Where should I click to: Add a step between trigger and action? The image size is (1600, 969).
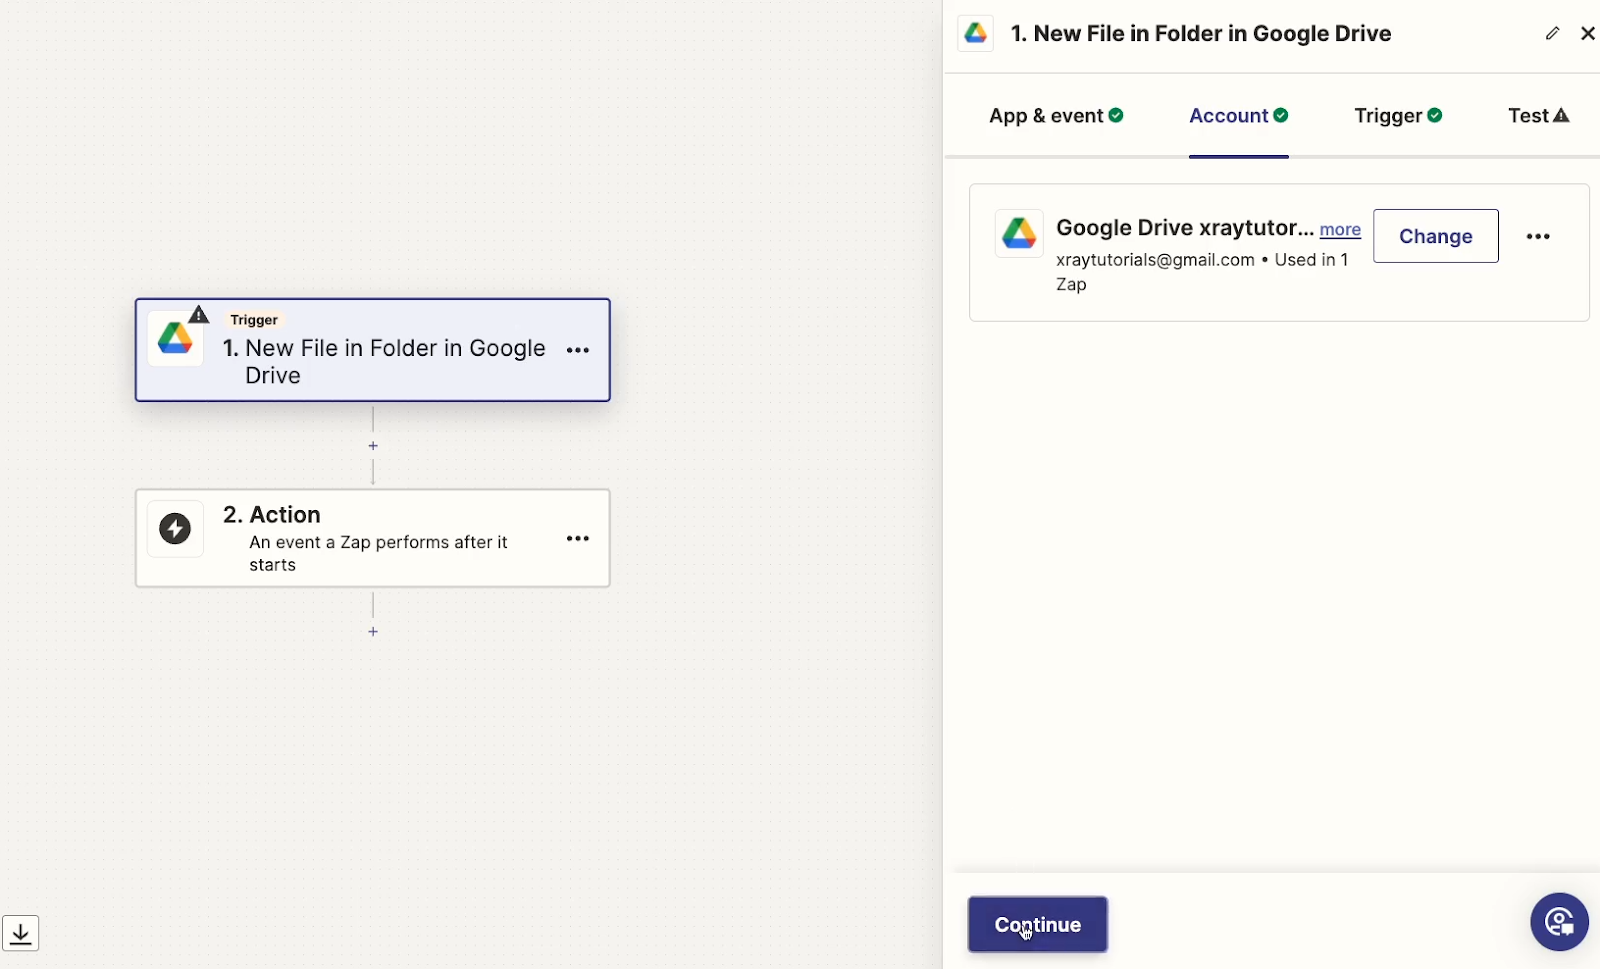point(373,446)
